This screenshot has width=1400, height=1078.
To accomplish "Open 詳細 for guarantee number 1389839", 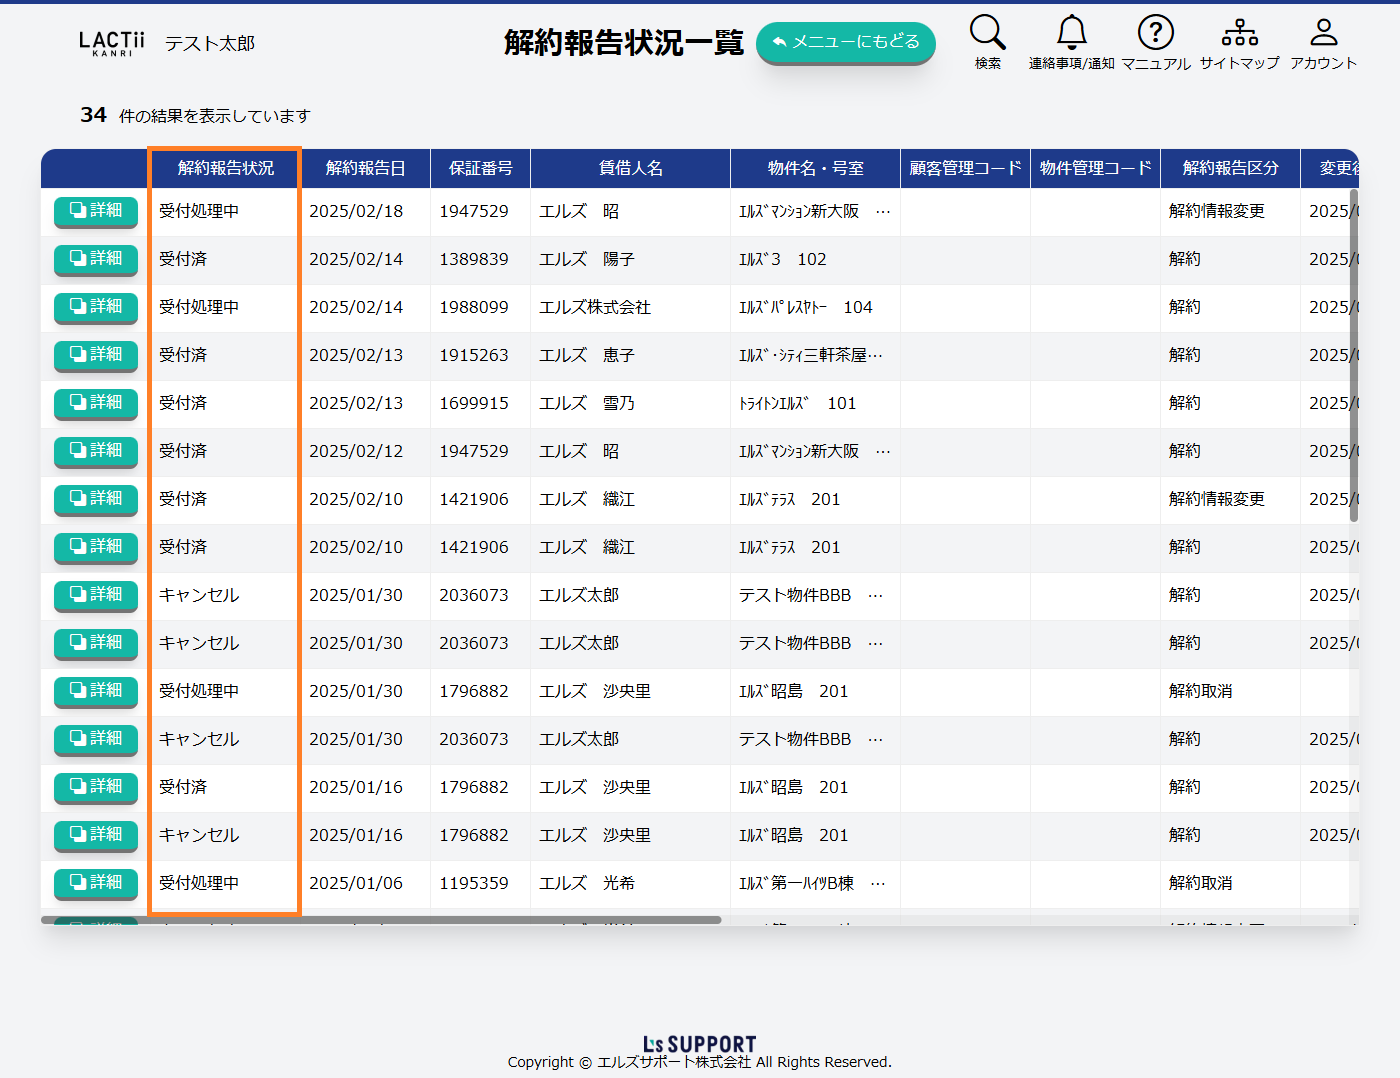I will (96, 259).
